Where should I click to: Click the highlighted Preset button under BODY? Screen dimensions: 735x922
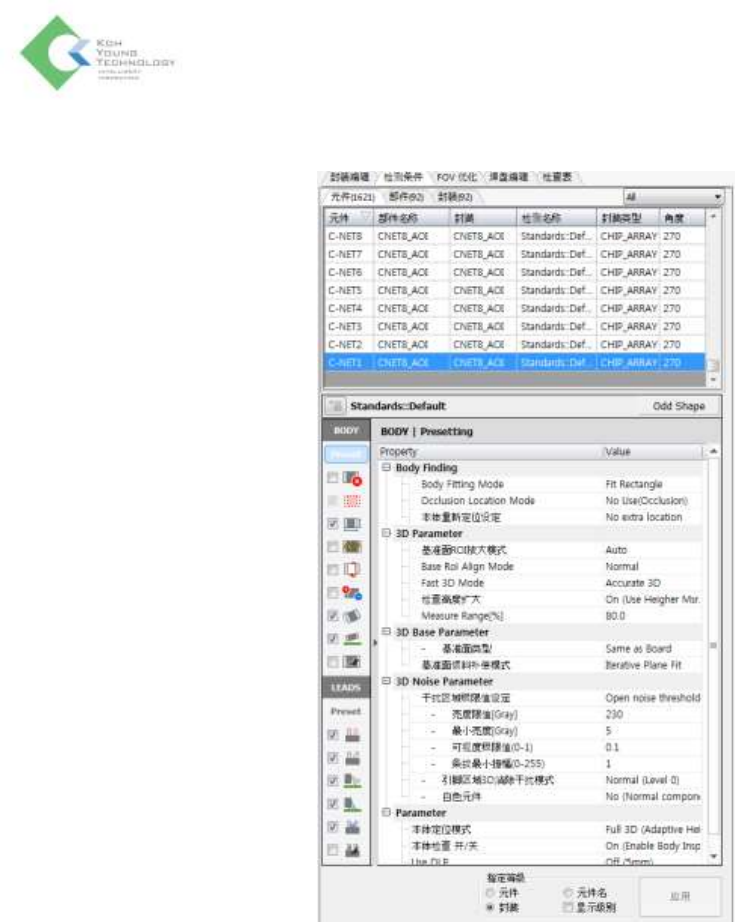coord(346,453)
